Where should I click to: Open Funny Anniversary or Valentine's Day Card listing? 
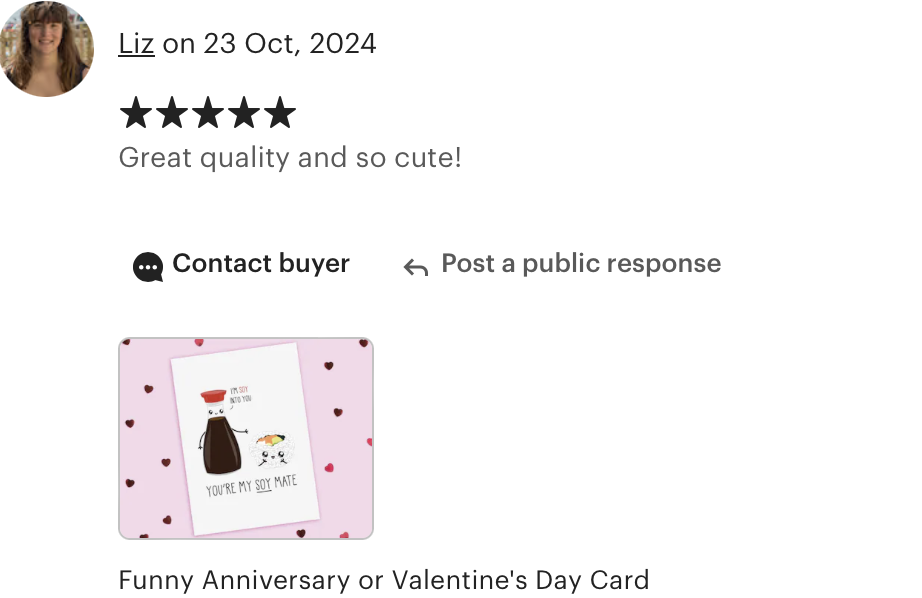[384, 580]
